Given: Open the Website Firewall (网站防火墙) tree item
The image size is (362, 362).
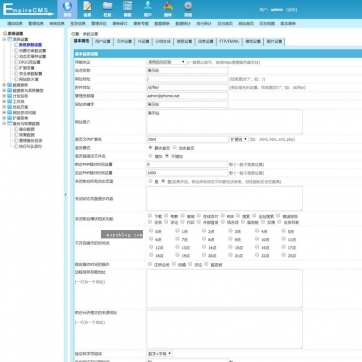Looking at the screenshot, I should coord(29,79).
